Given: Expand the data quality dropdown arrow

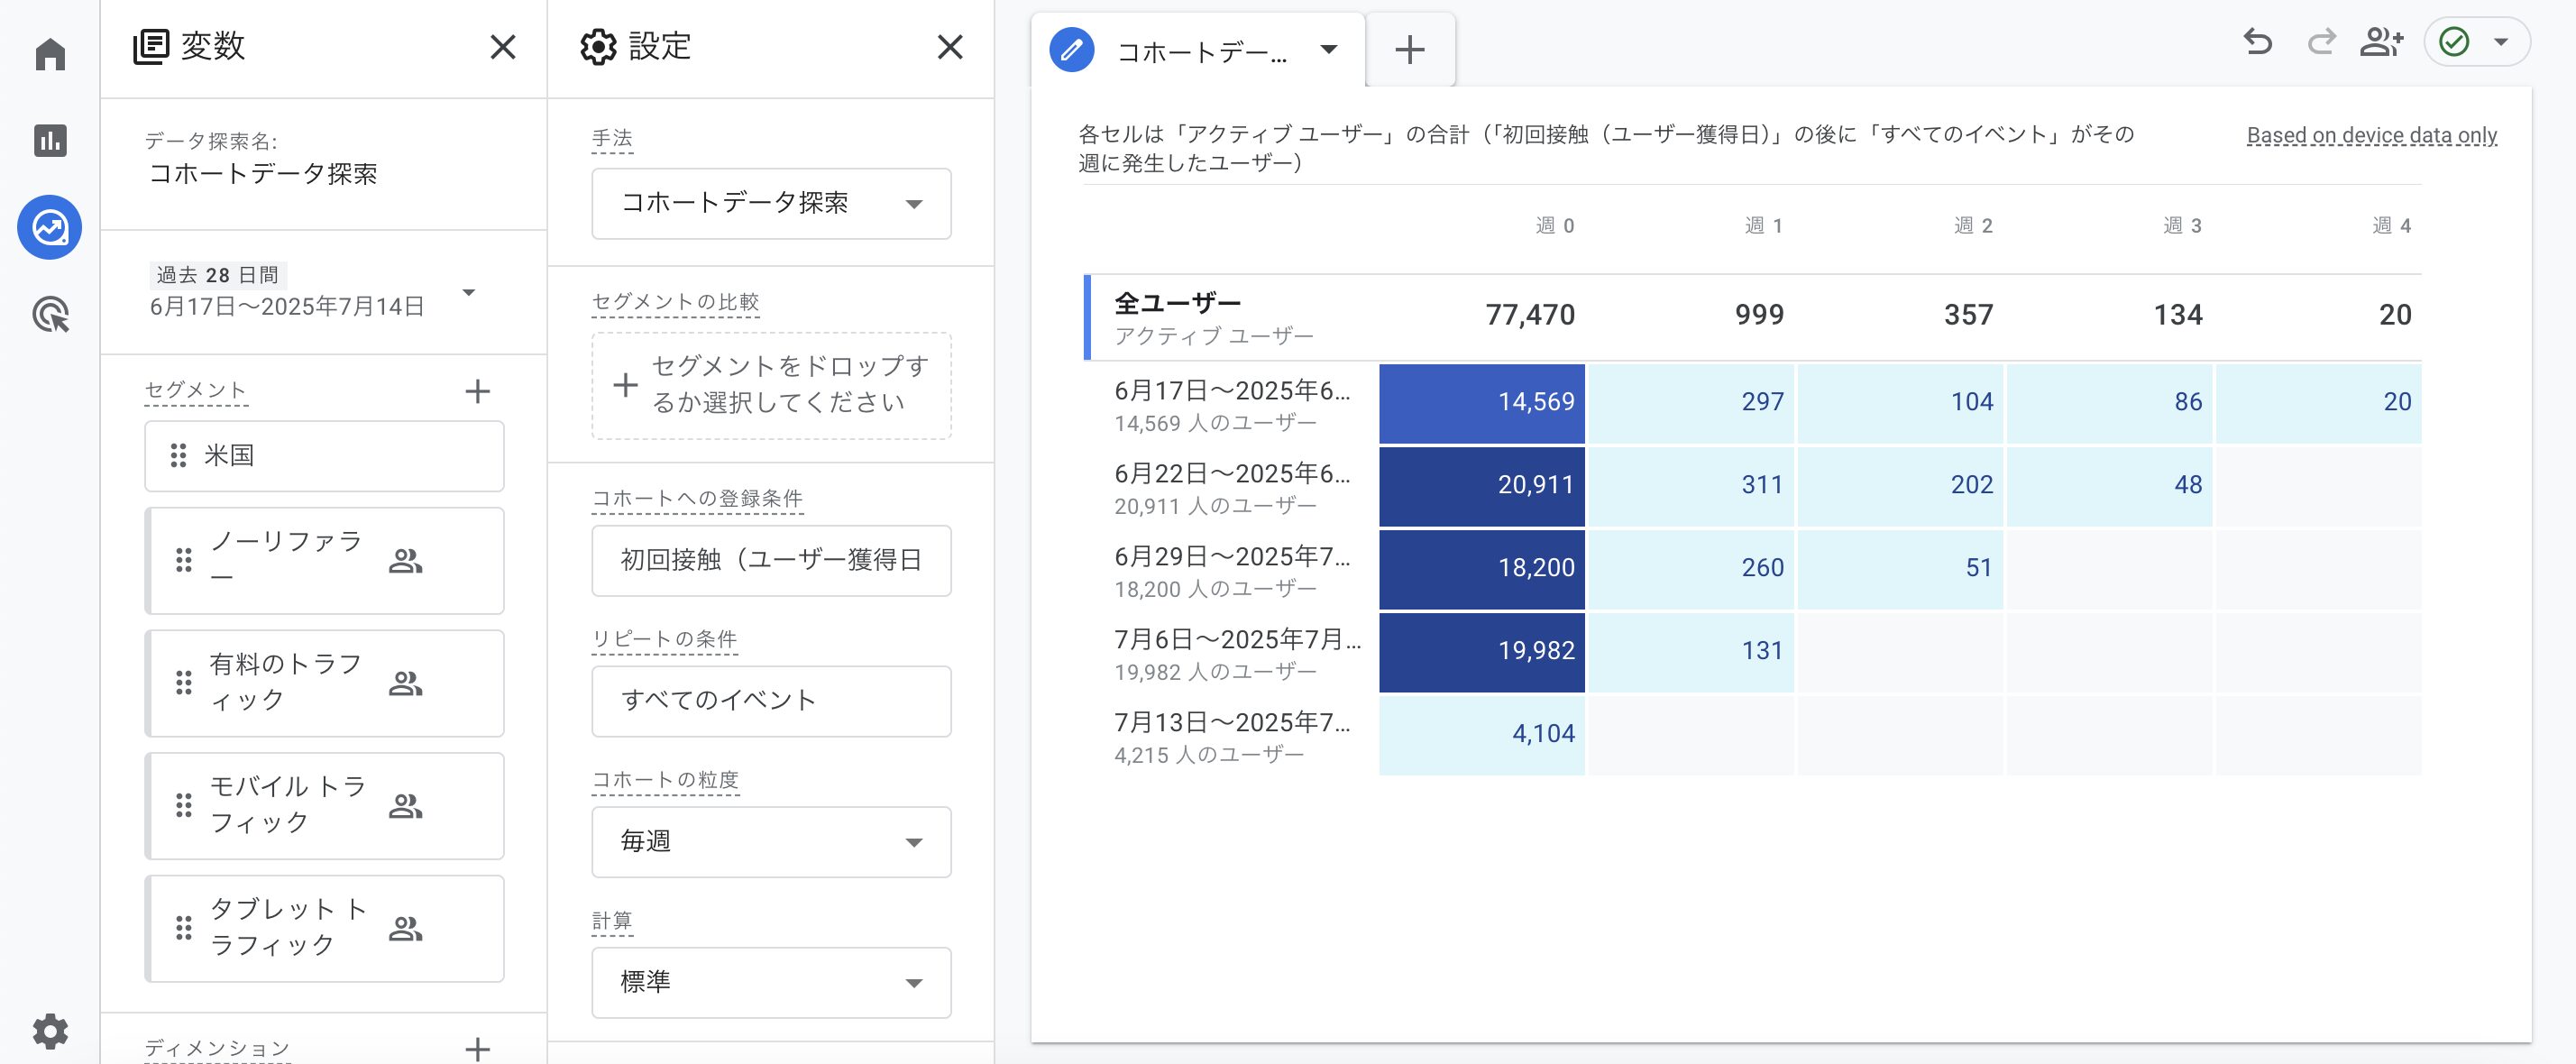Looking at the screenshot, I should (2501, 42).
